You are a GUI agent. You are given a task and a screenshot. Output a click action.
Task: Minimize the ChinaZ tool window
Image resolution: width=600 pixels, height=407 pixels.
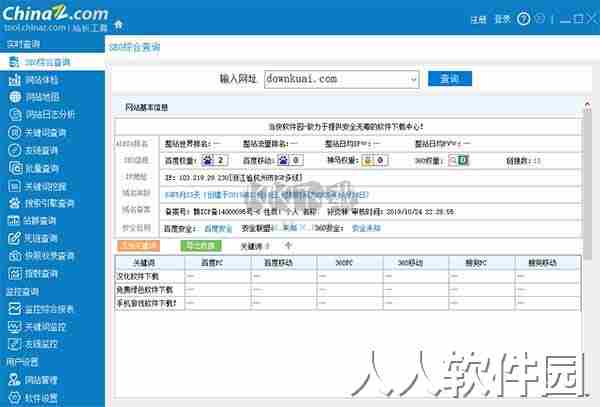(x=565, y=19)
